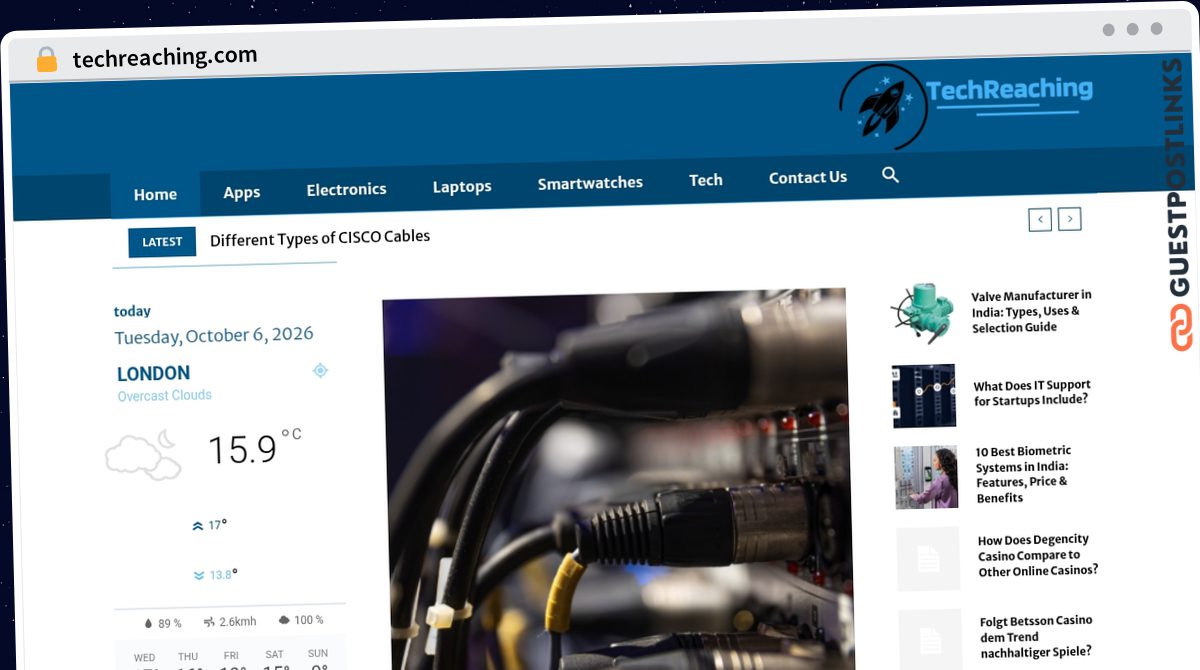1200x670 pixels.
Task: Click the low temperature down-arrow icon
Action: click(199, 575)
